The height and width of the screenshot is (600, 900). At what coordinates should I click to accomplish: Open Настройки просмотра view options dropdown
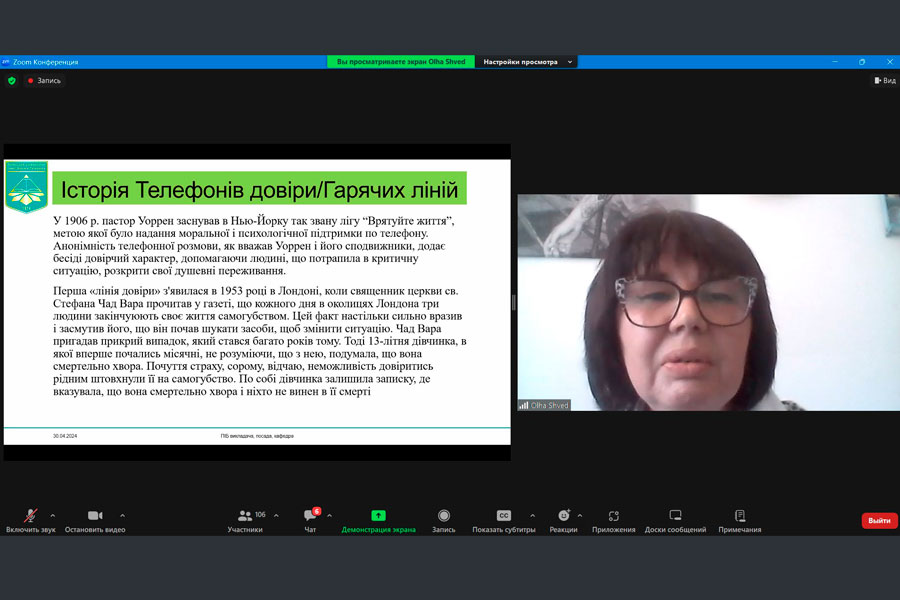point(527,62)
